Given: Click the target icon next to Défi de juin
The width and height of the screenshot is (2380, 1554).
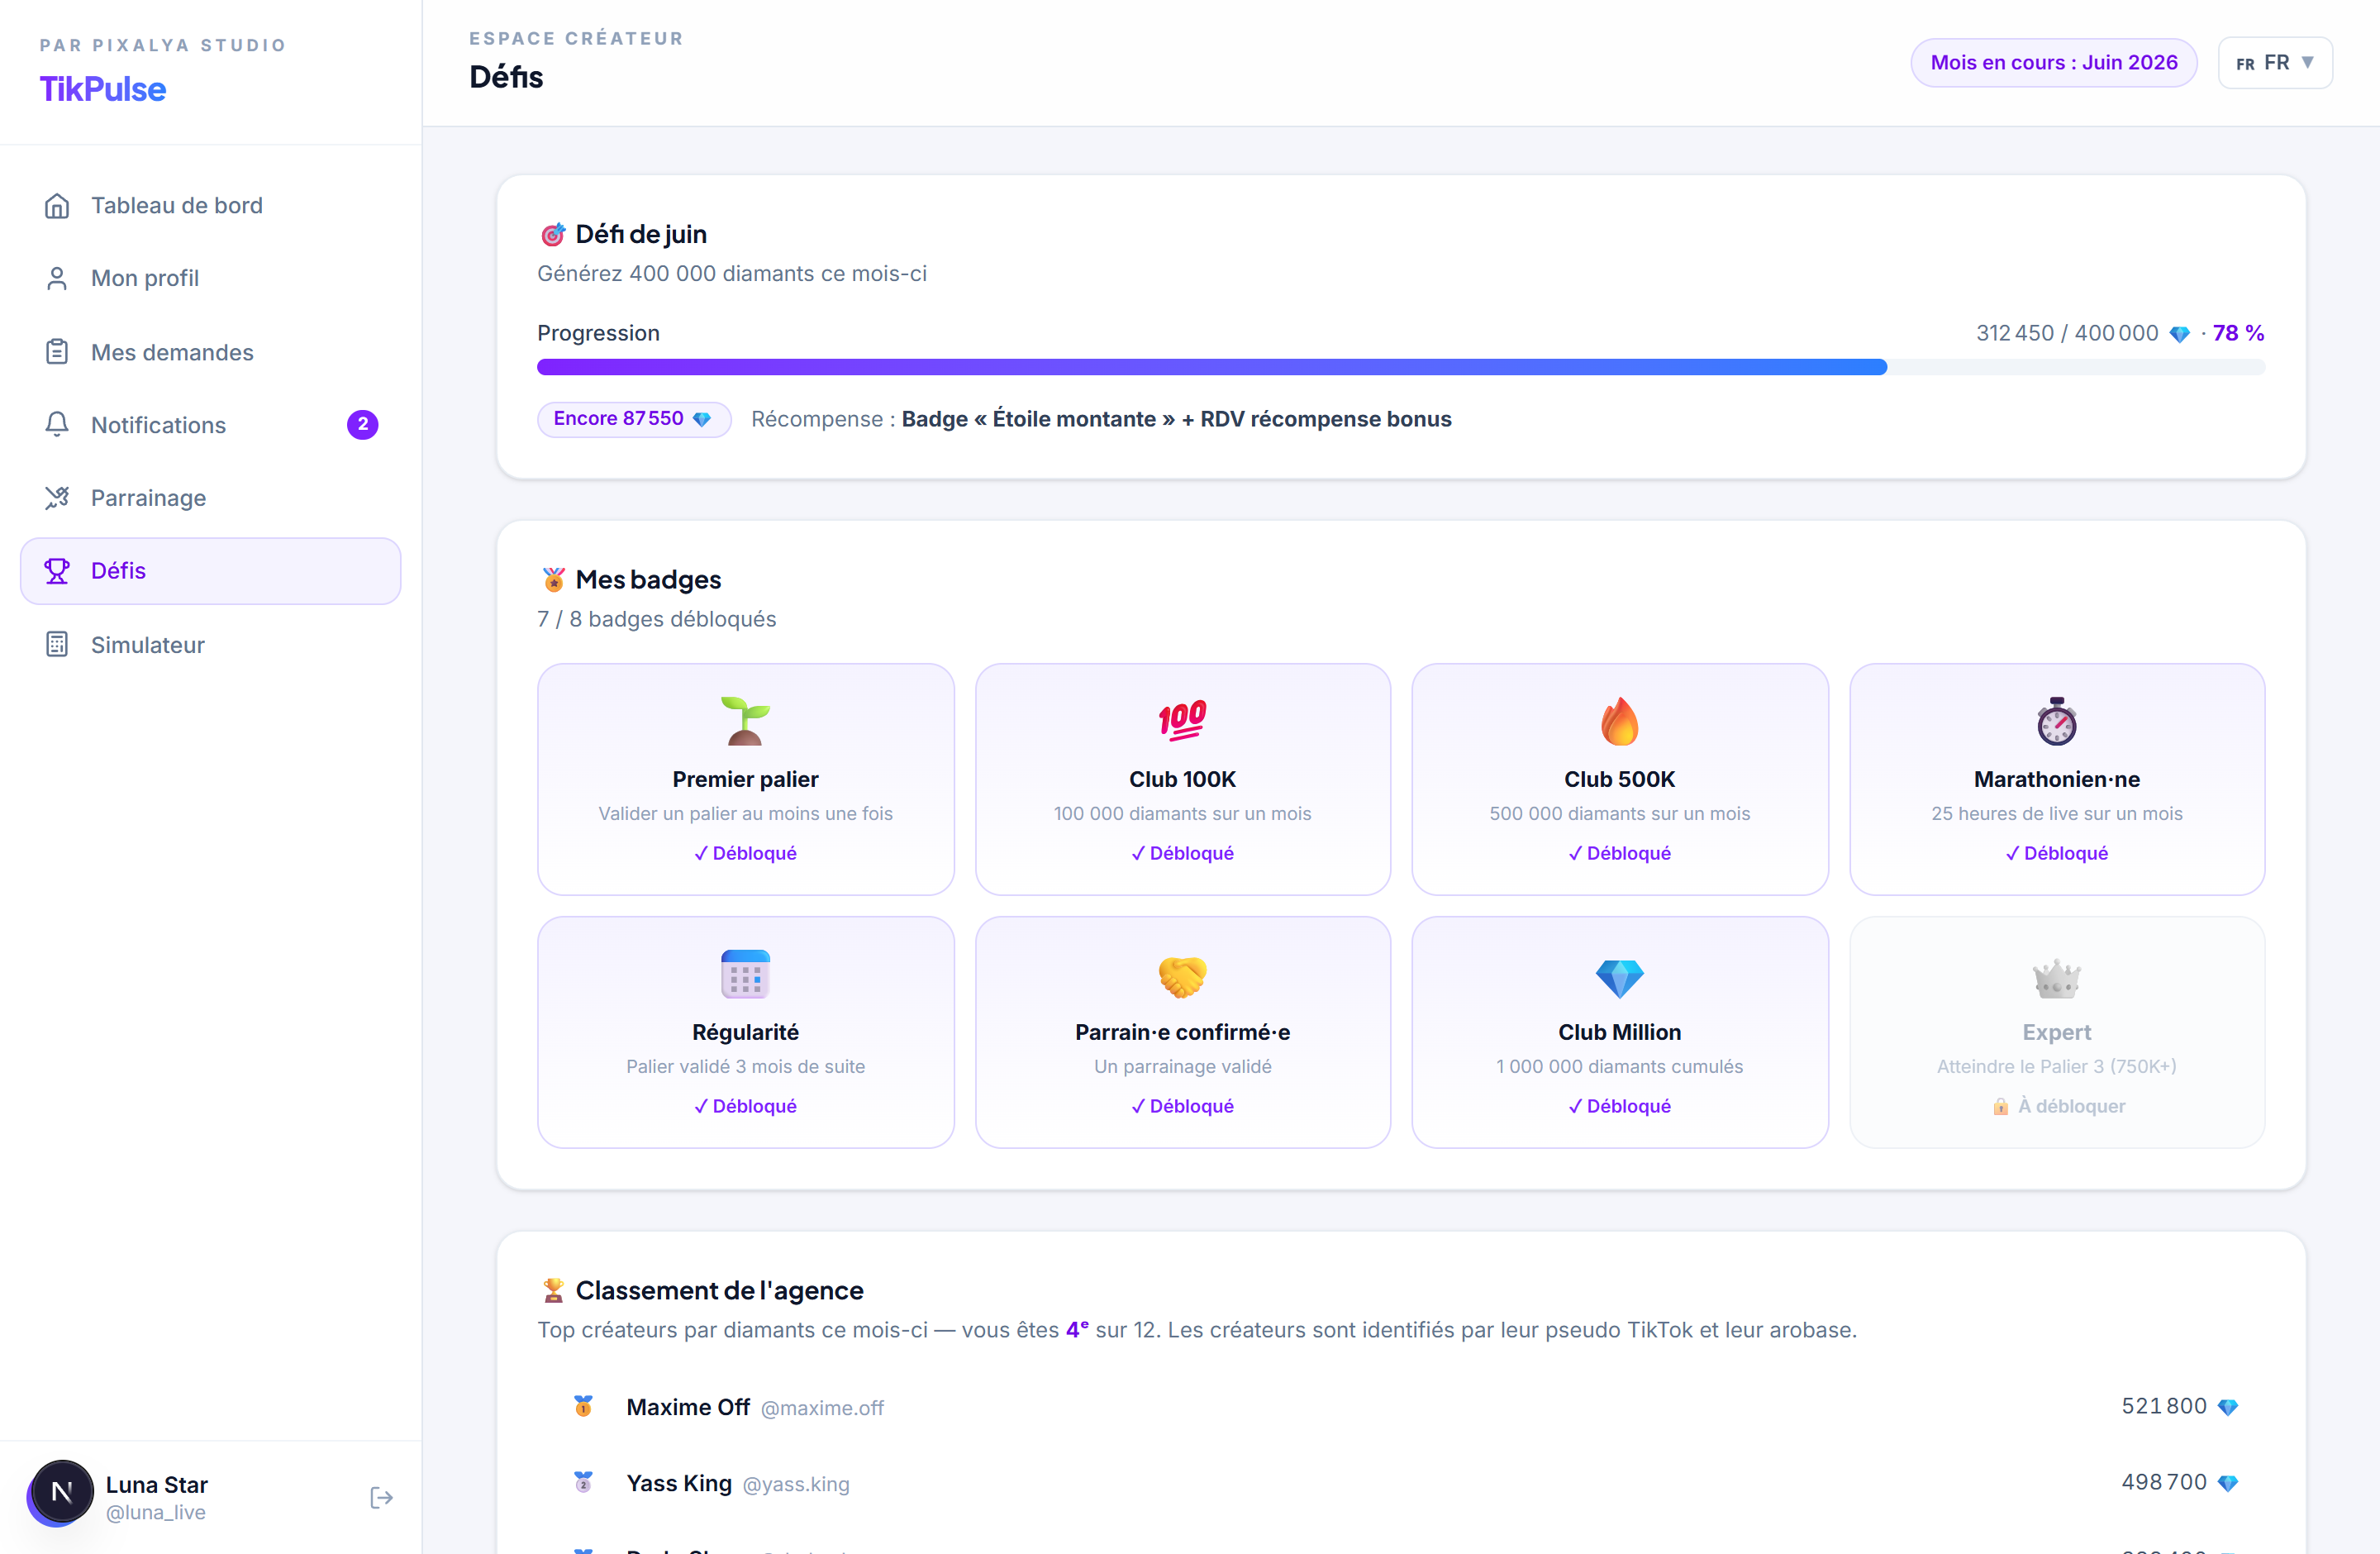Looking at the screenshot, I should click(552, 234).
